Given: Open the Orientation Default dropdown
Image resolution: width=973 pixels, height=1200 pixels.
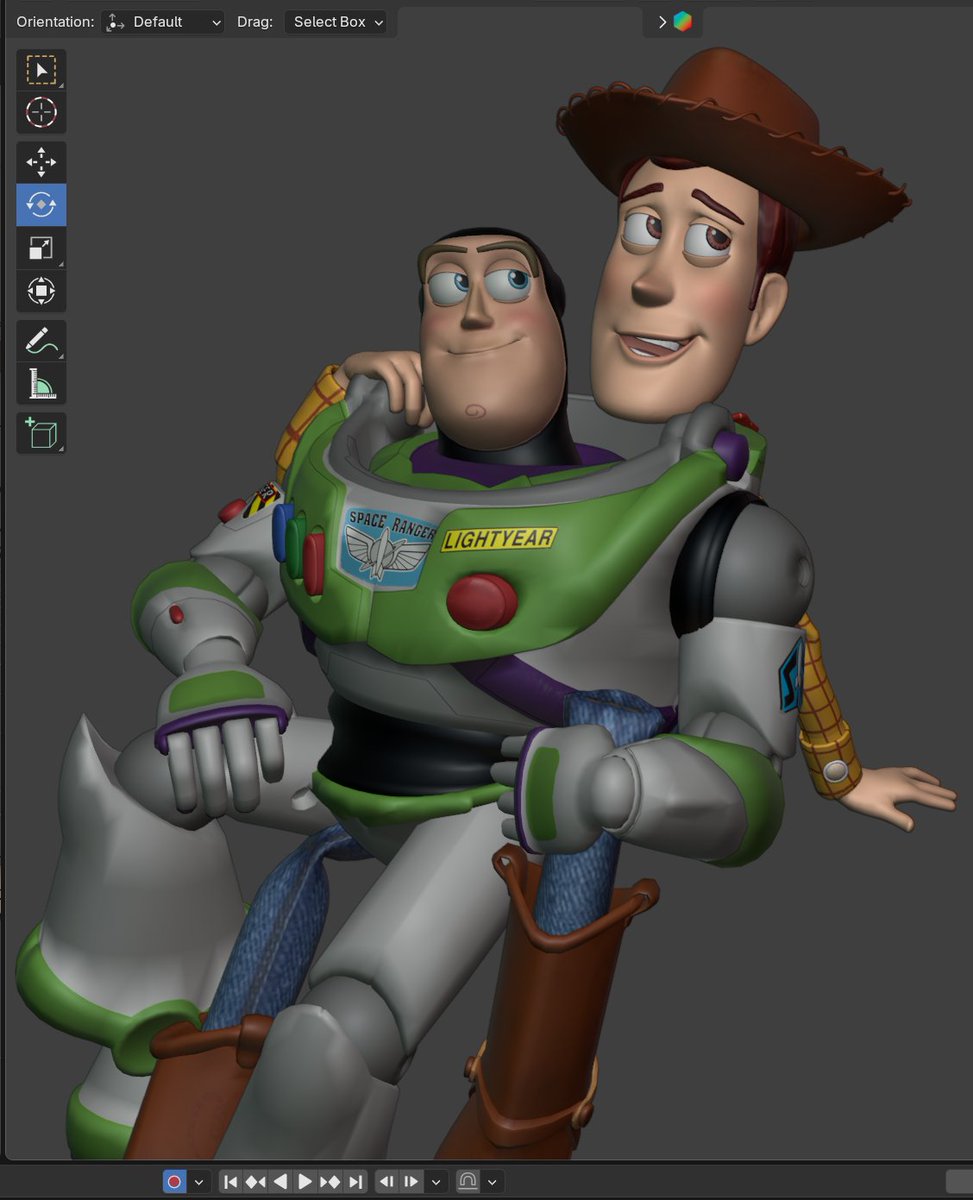Looking at the screenshot, I should pyautogui.click(x=164, y=22).
